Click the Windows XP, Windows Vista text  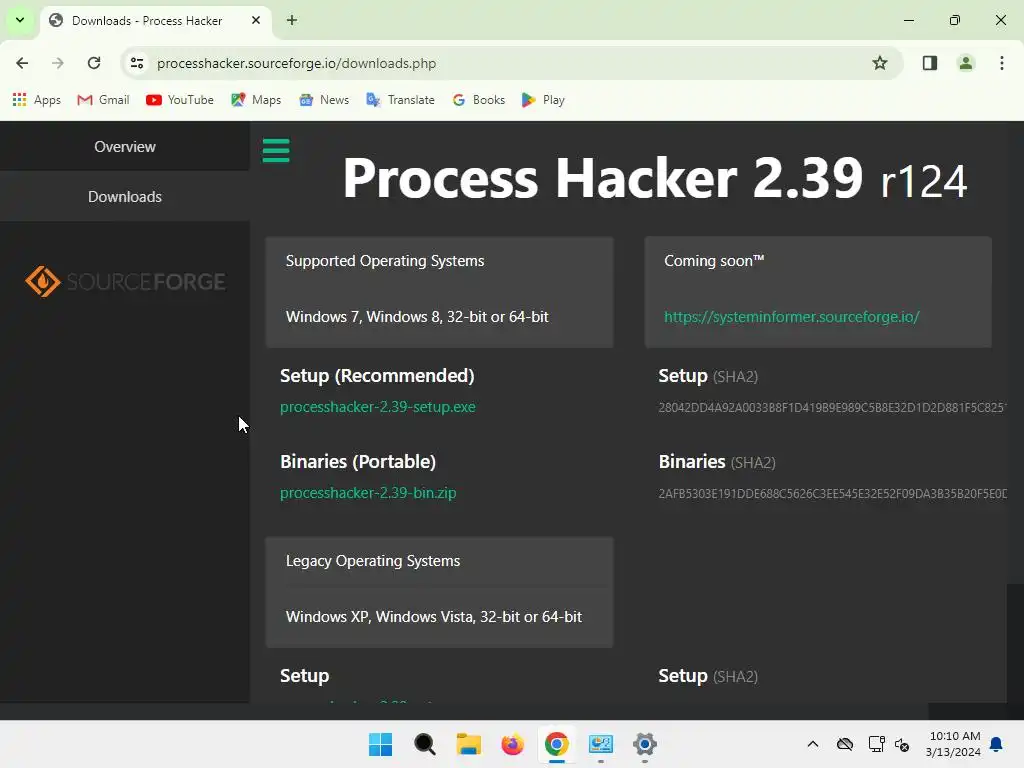click(434, 616)
